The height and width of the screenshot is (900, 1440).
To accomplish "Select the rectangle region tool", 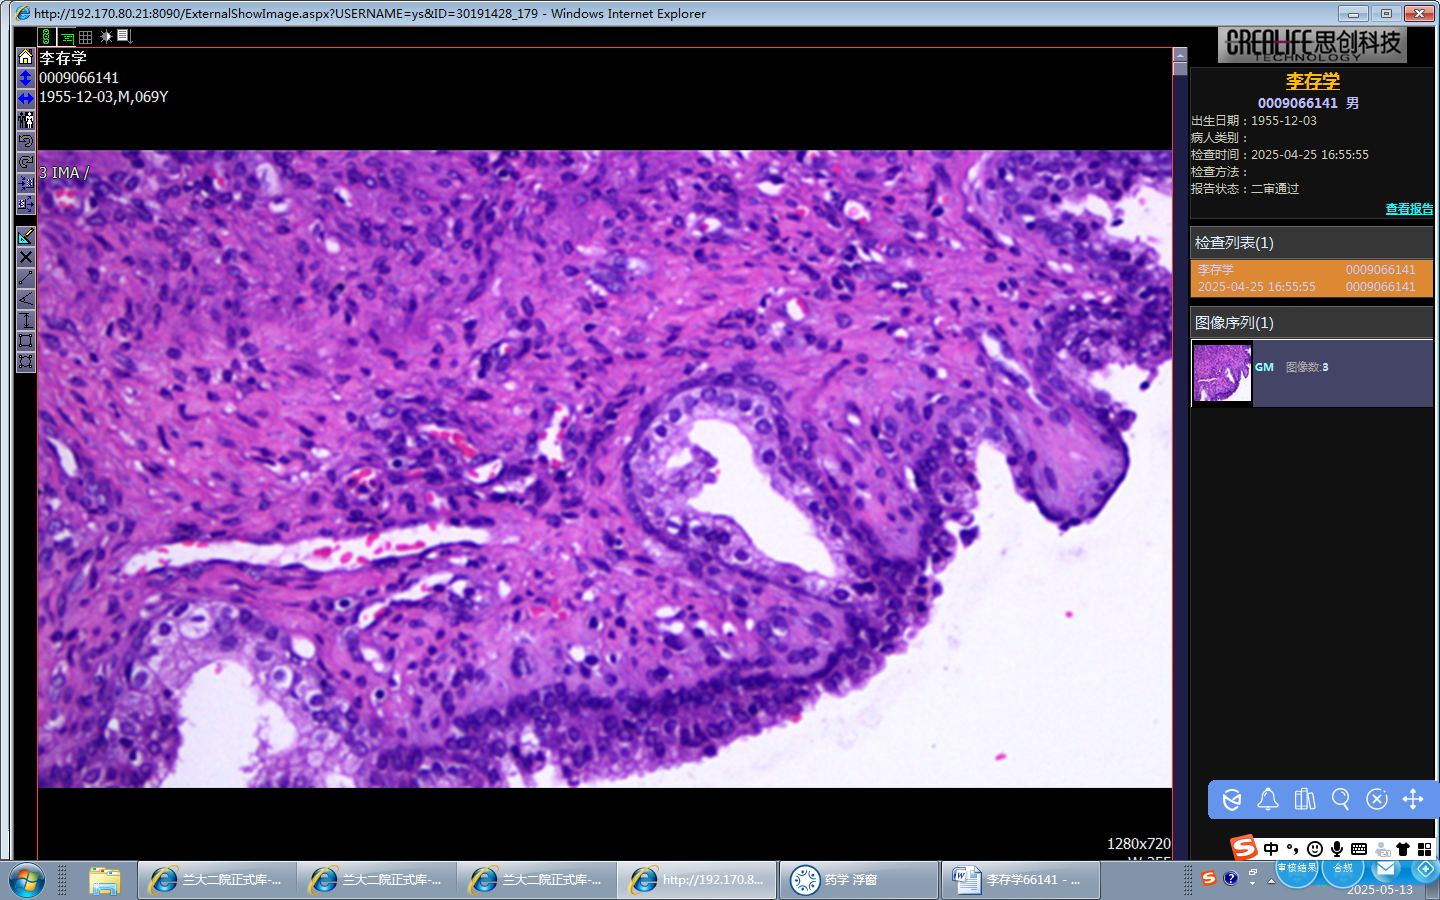I will click(x=26, y=341).
